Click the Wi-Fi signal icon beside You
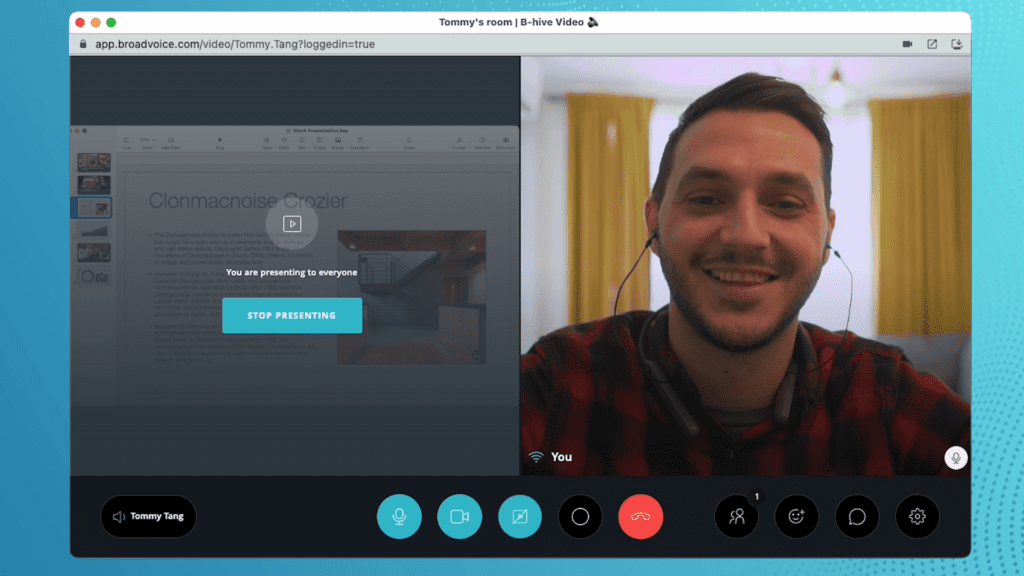 (536, 457)
